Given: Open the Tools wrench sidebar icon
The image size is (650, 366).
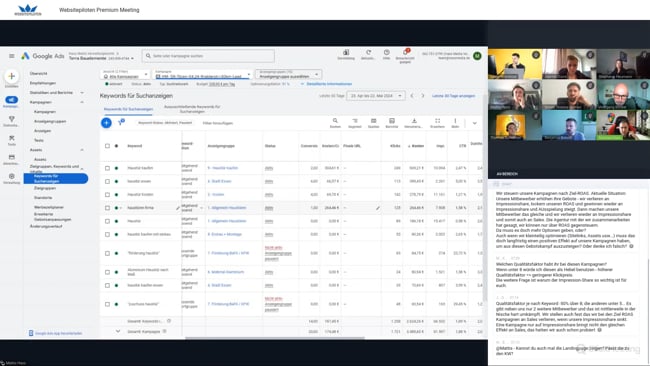Looking at the screenshot, I should 12,138.
